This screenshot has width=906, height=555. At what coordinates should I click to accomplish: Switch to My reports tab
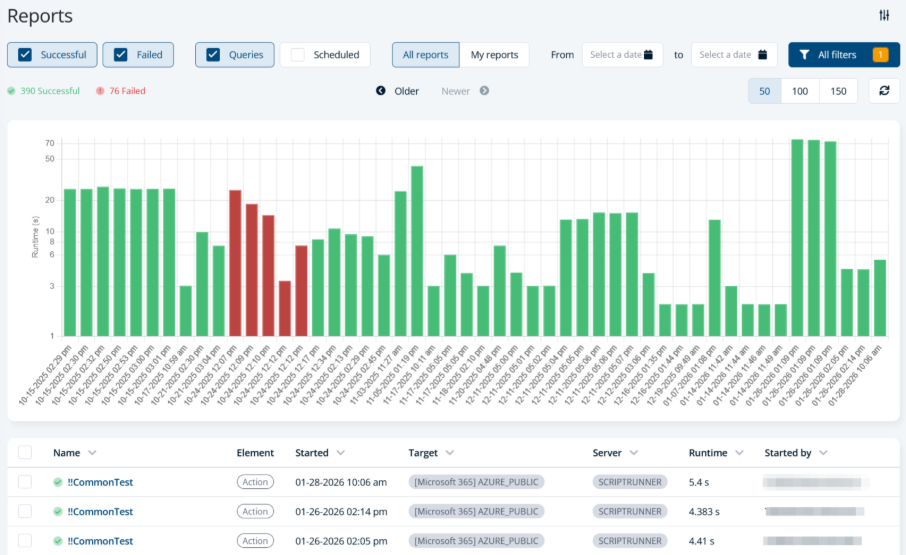(x=495, y=55)
